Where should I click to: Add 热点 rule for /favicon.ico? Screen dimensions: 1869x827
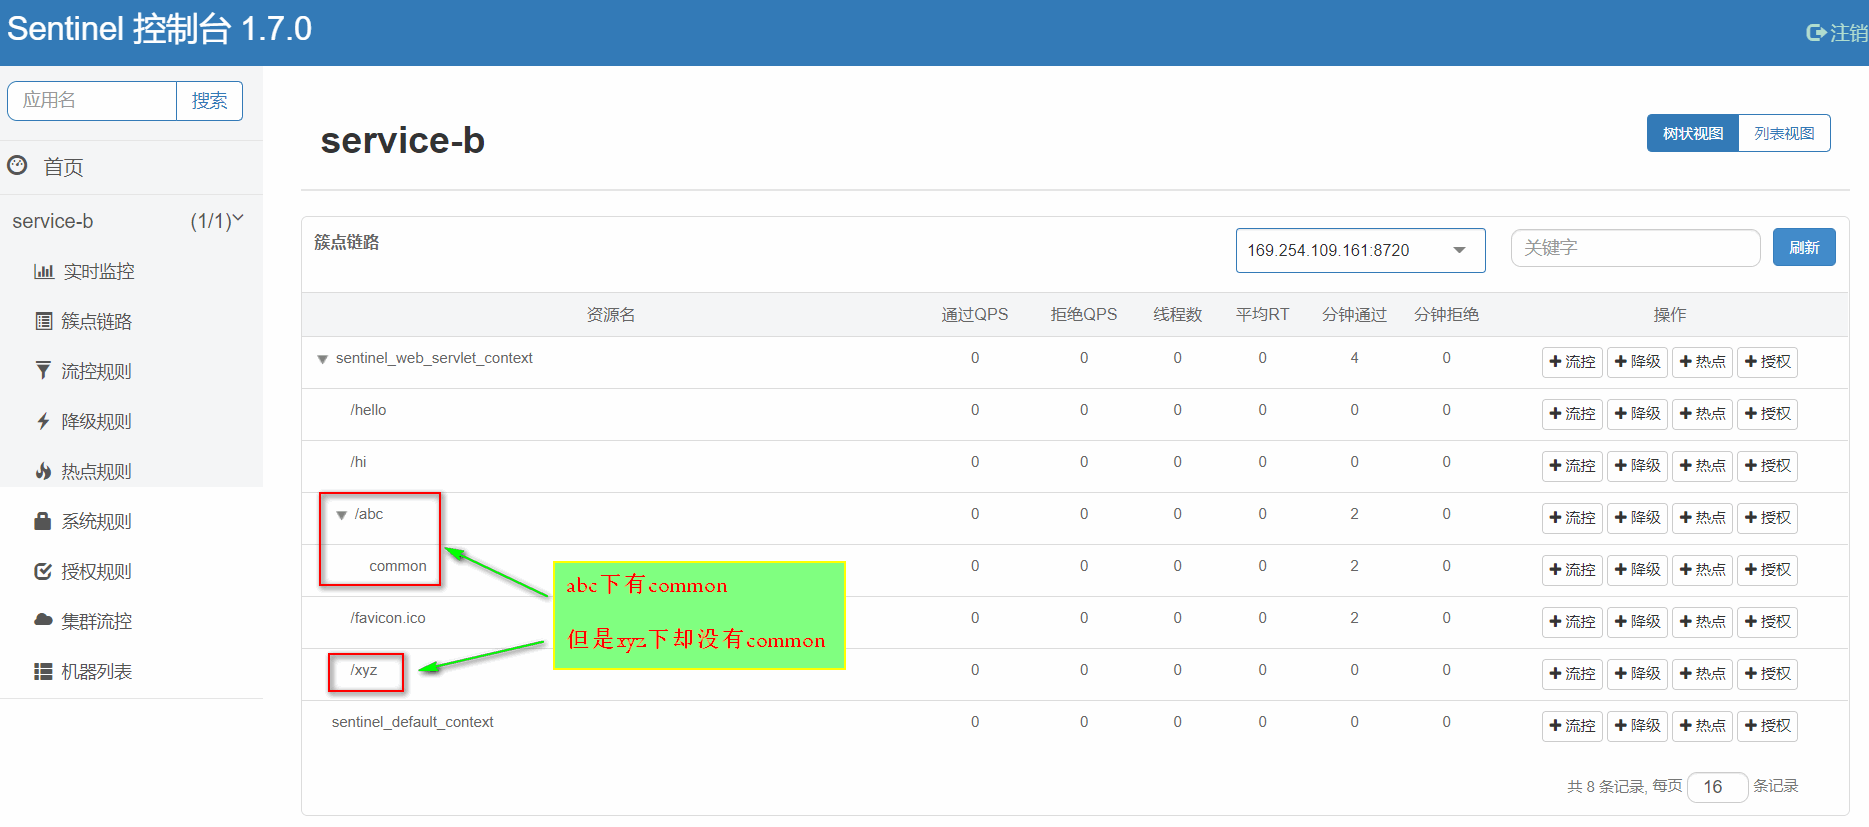[1702, 622]
